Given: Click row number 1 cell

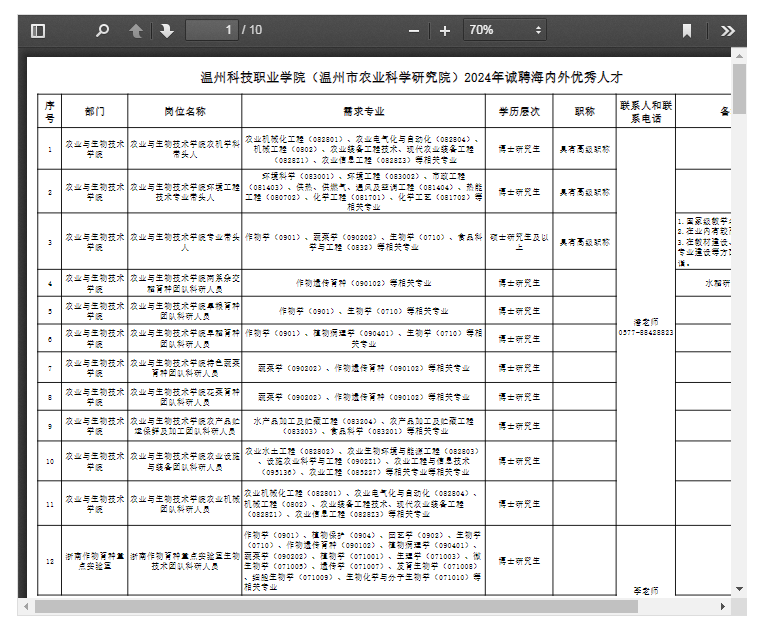Looking at the screenshot, I should pyautogui.click(x=50, y=149).
